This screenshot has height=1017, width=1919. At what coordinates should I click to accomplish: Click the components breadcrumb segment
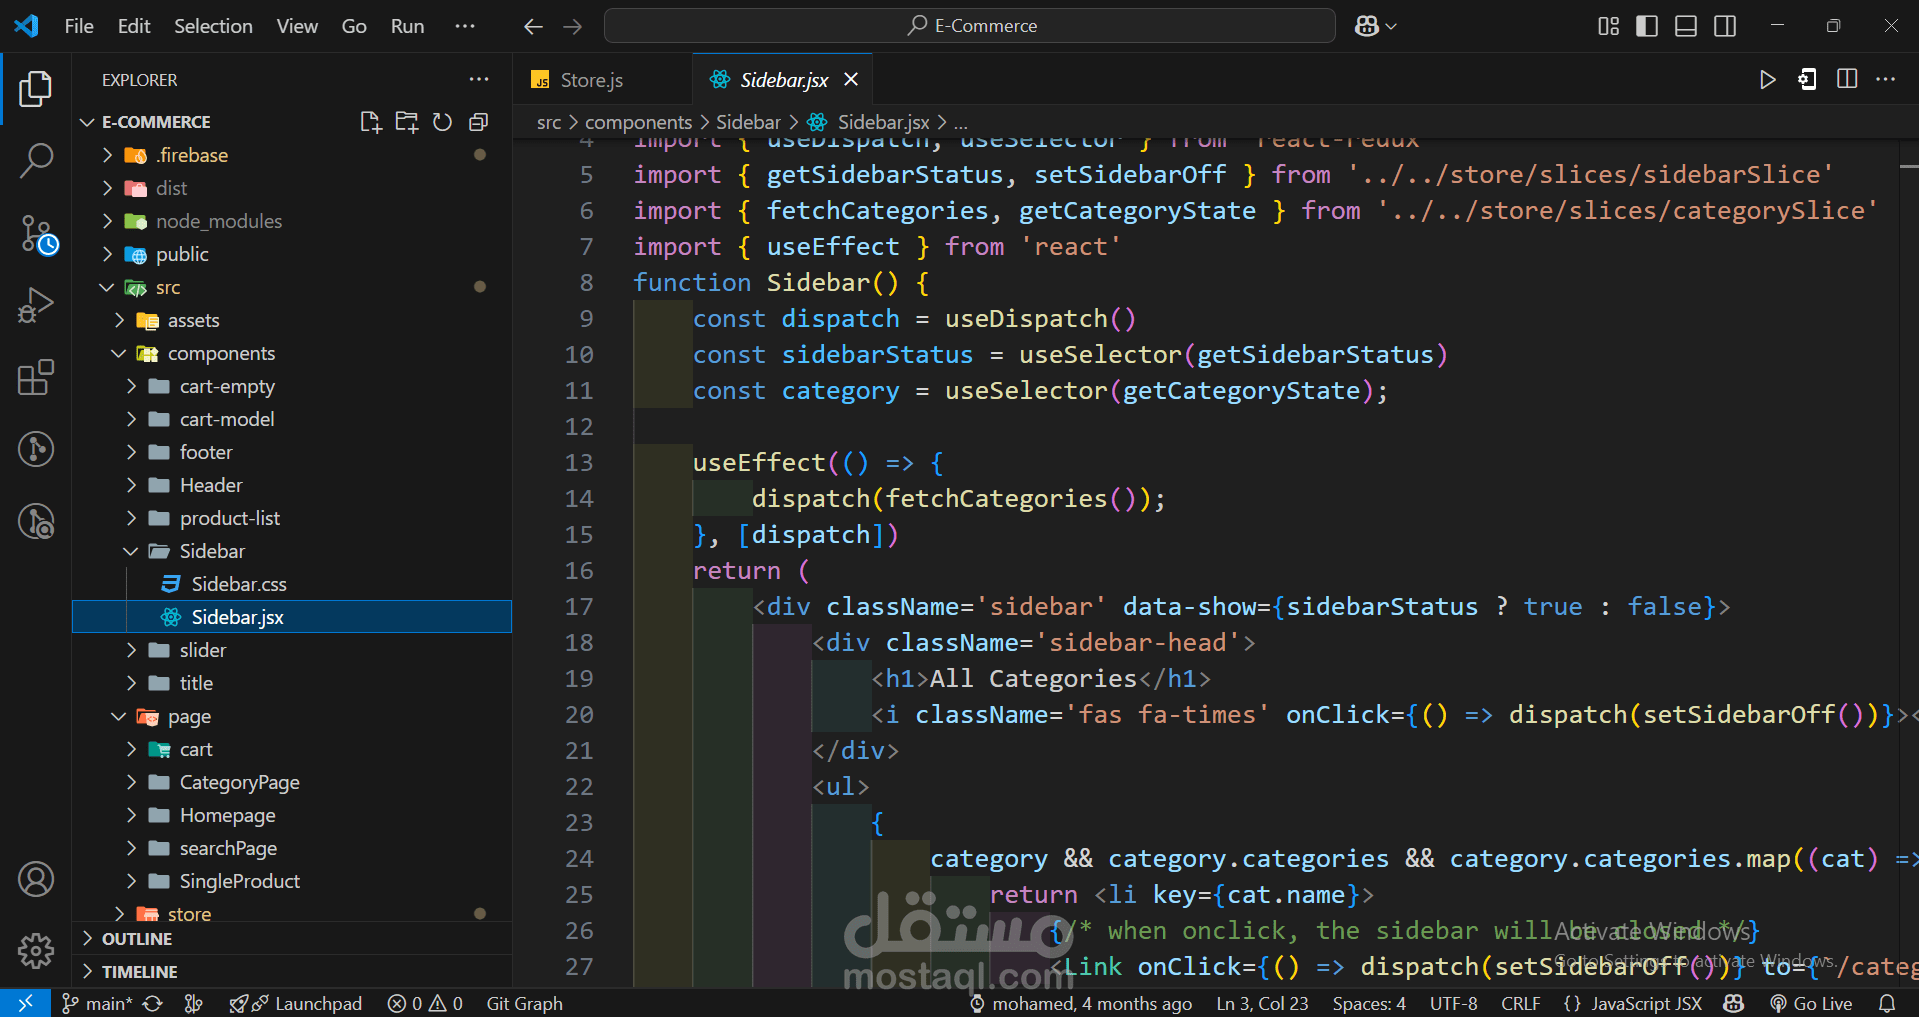638,122
